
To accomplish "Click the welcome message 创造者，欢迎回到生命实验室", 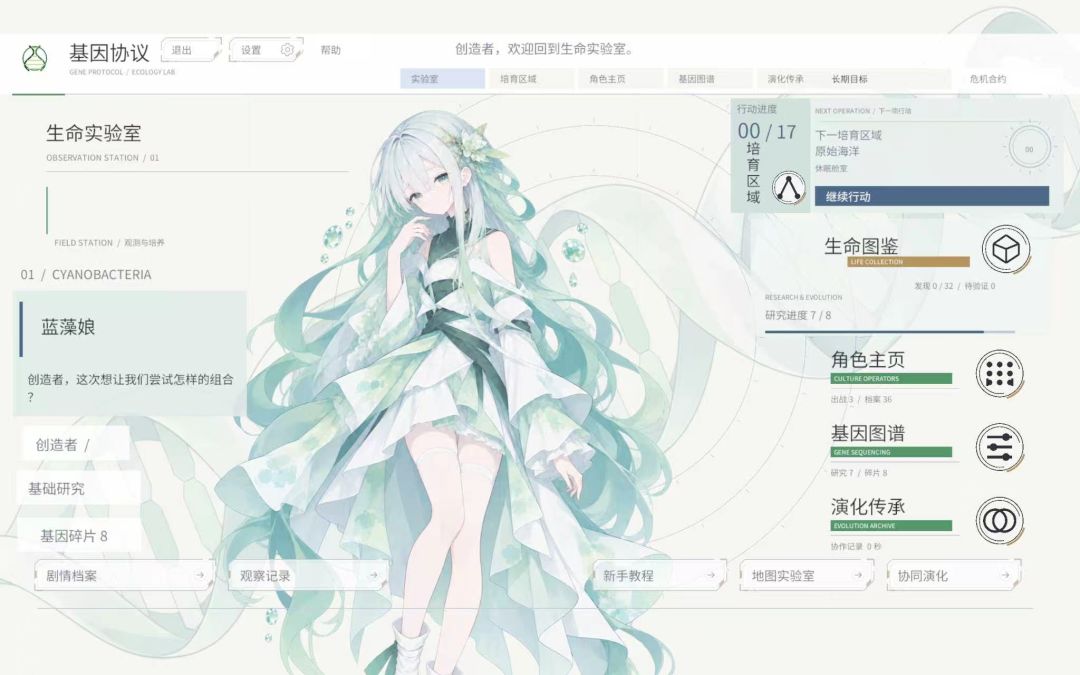I will pyautogui.click(x=544, y=49).
